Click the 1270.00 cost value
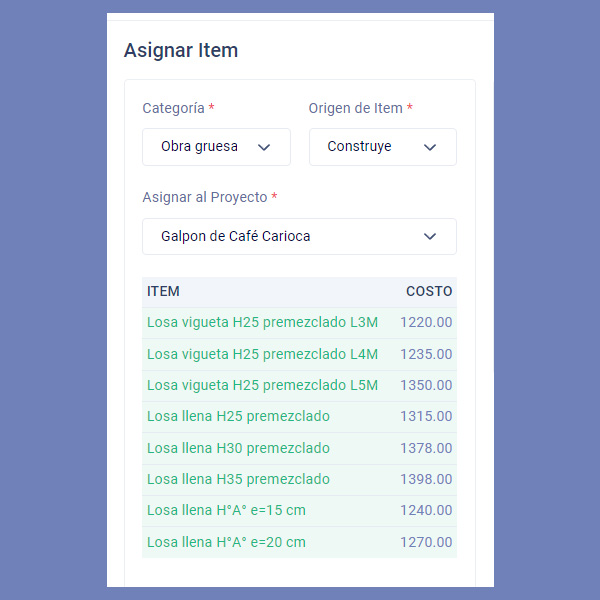Image resolution: width=600 pixels, height=600 pixels. pos(426,542)
